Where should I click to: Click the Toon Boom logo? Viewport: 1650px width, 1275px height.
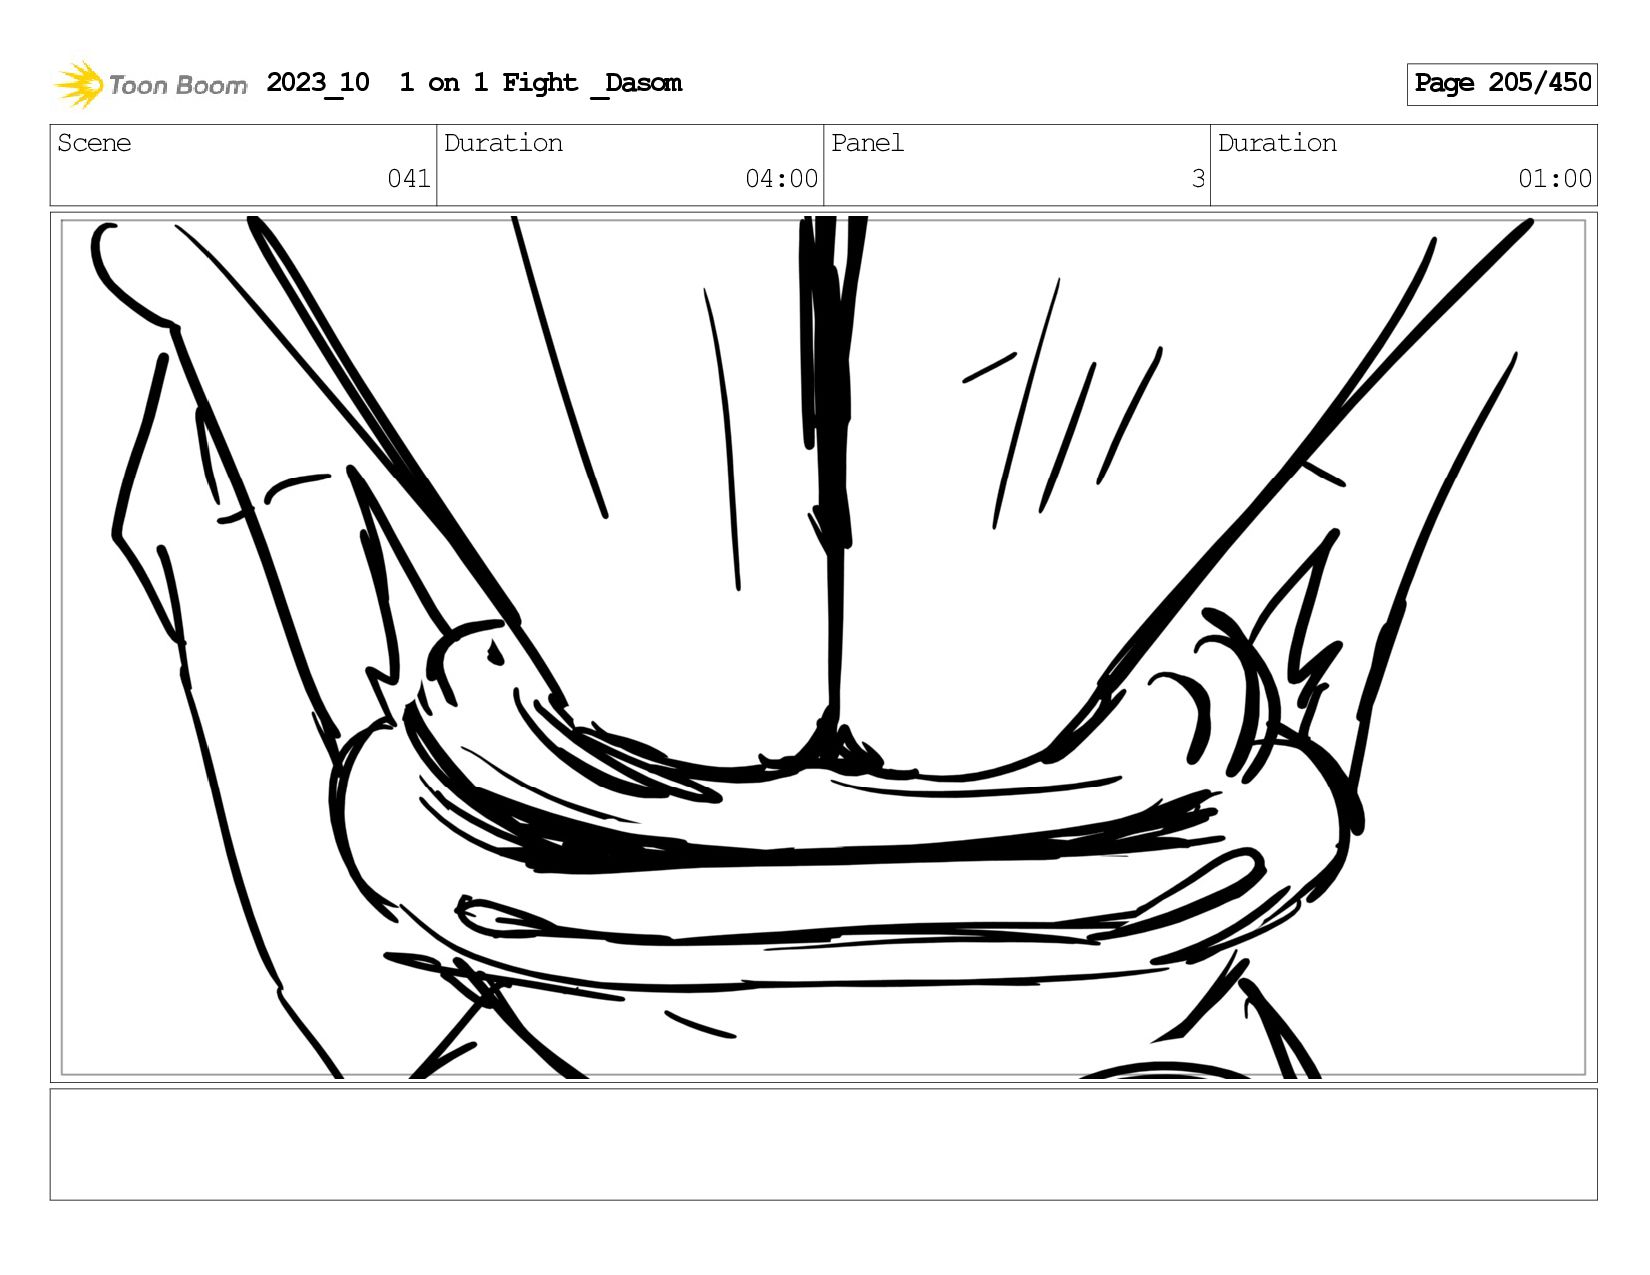pos(150,84)
